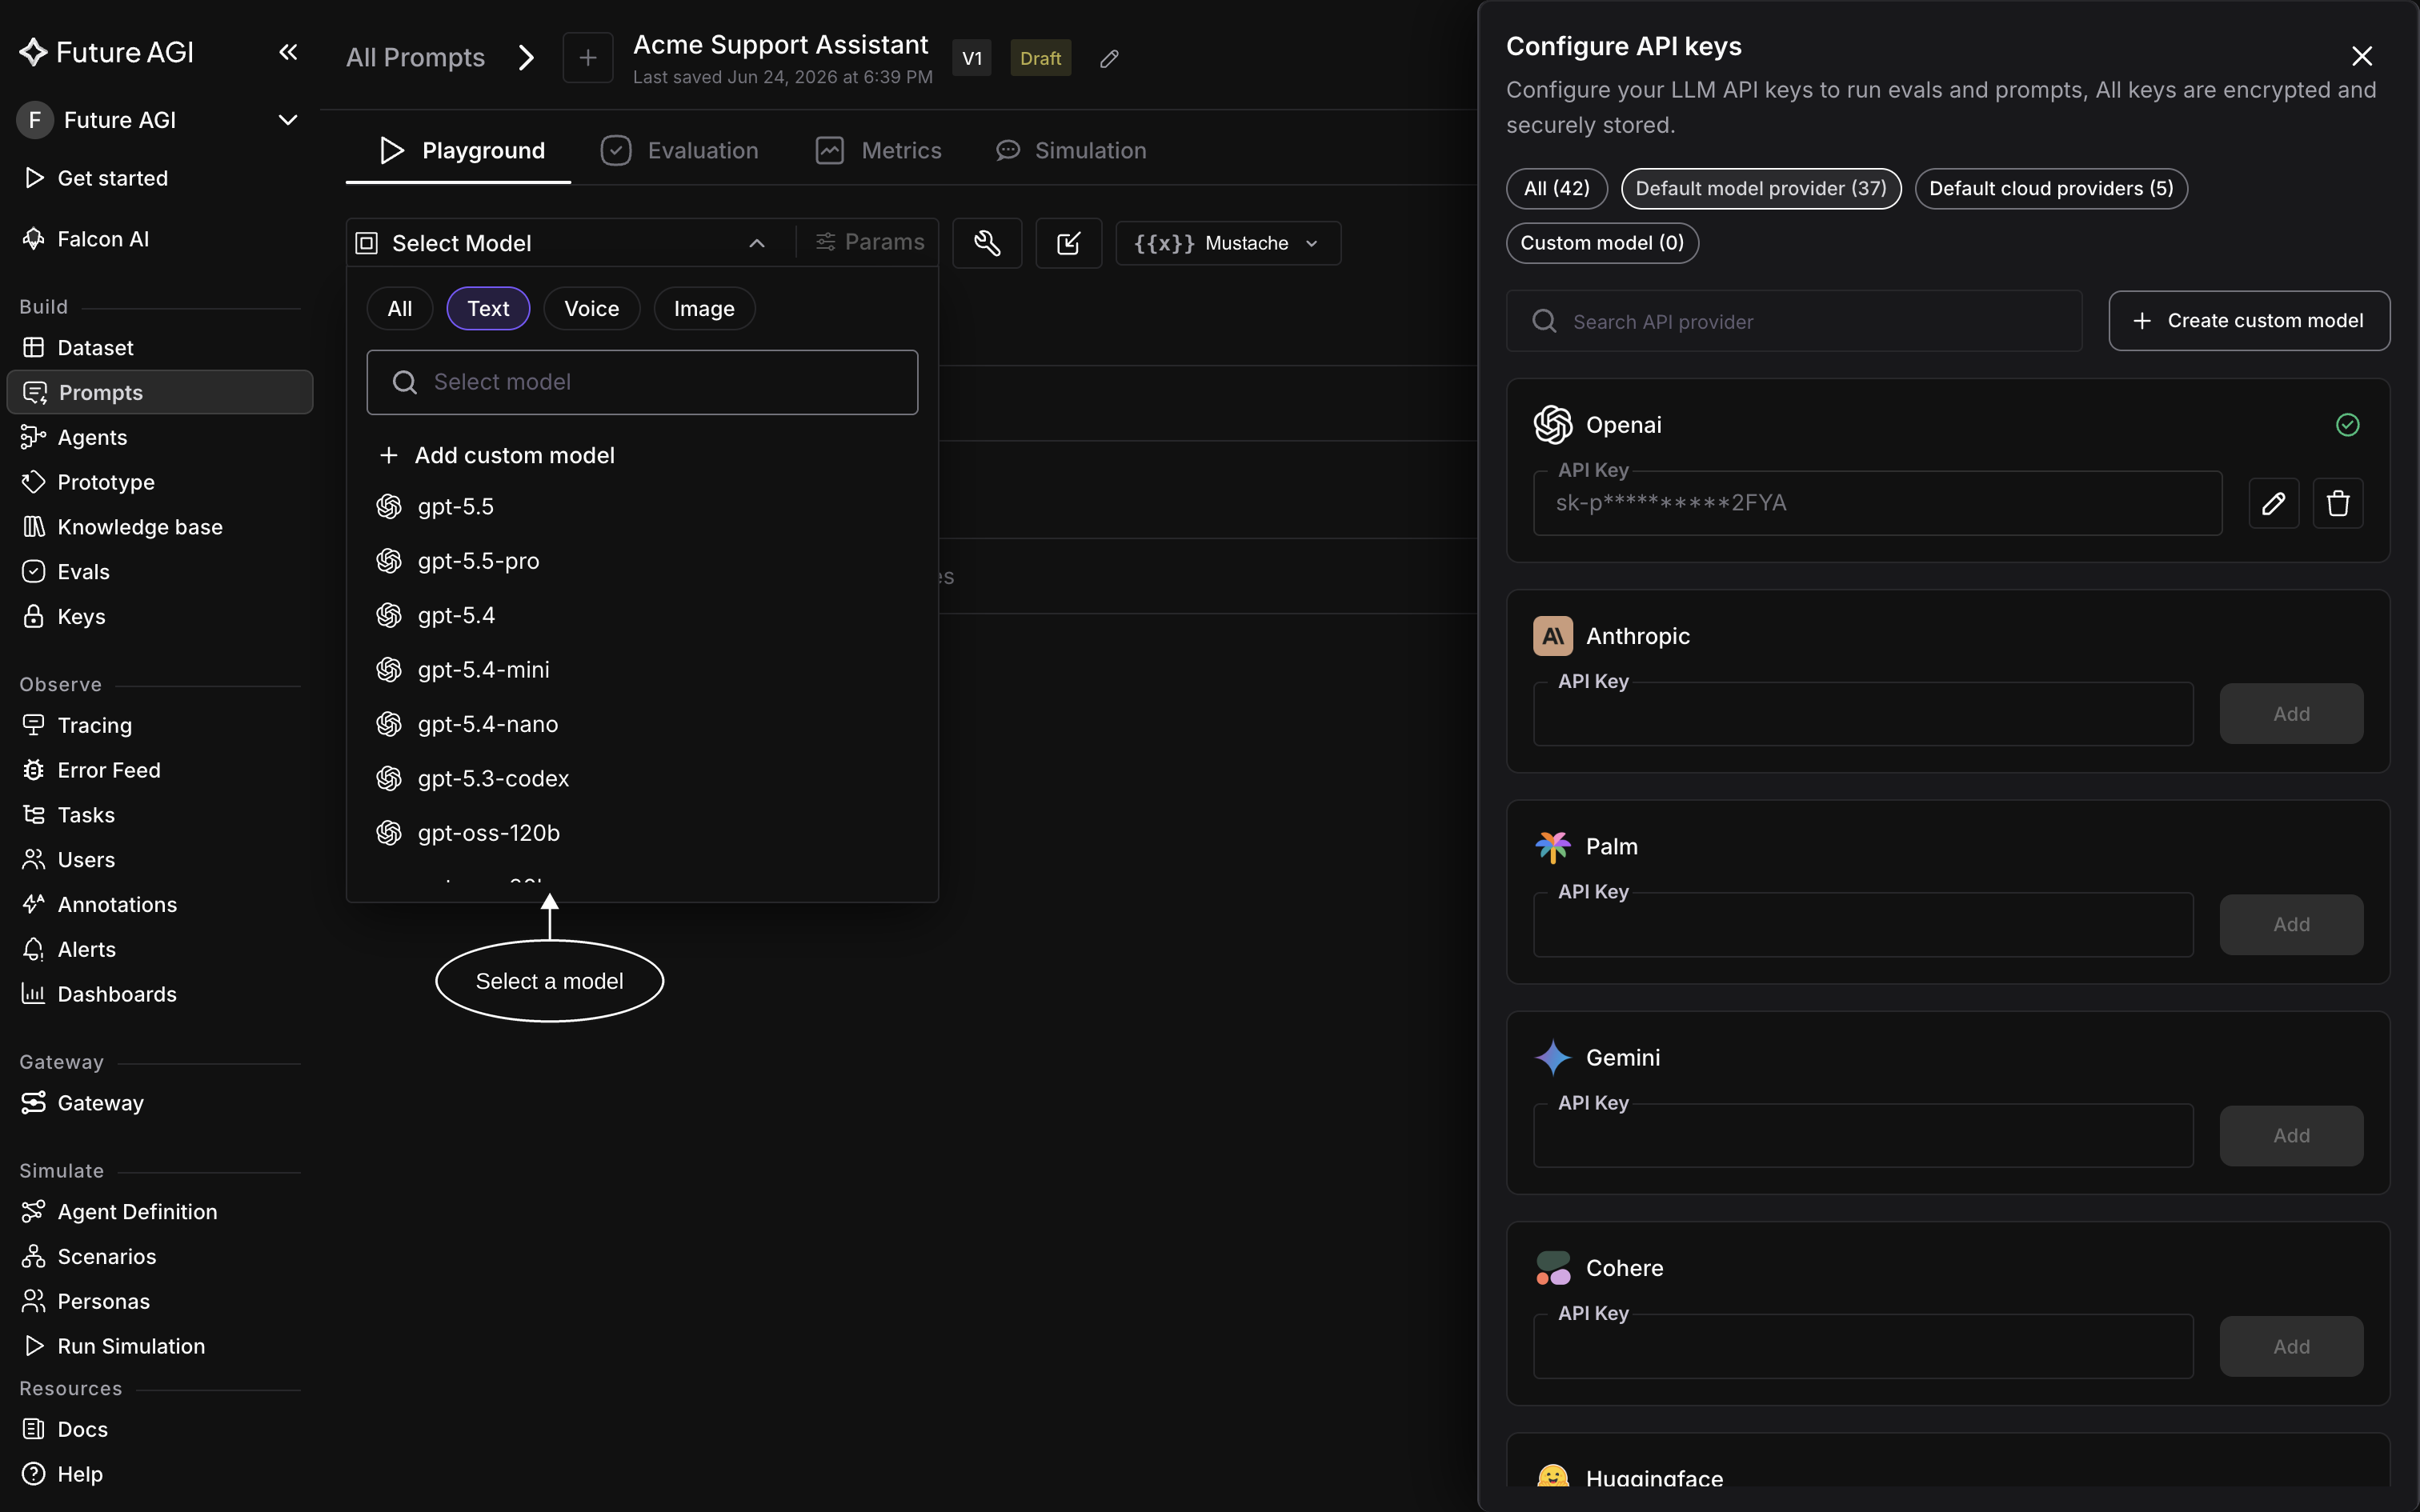Open Tasks in sidebar
Image resolution: width=2420 pixels, height=1512 pixels.
pyautogui.click(x=68, y=815)
